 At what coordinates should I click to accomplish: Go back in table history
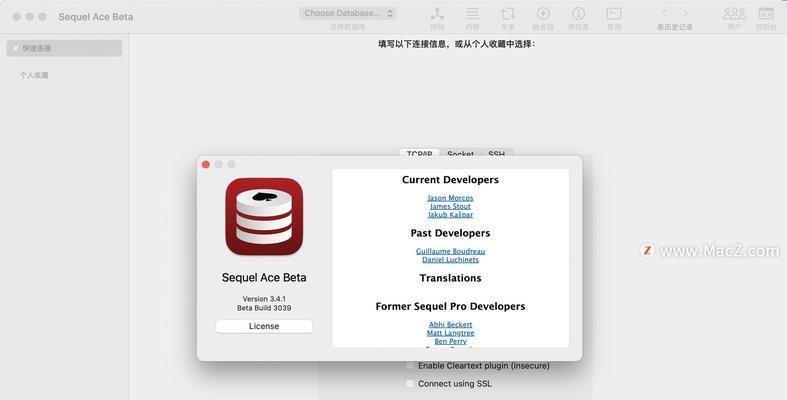tap(664, 14)
